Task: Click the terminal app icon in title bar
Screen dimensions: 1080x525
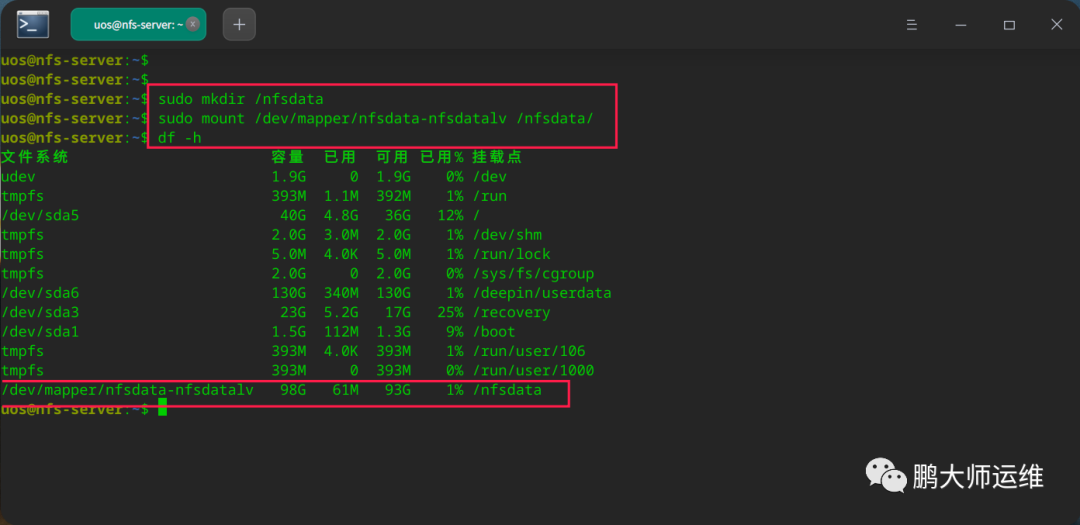Action: [33, 25]
